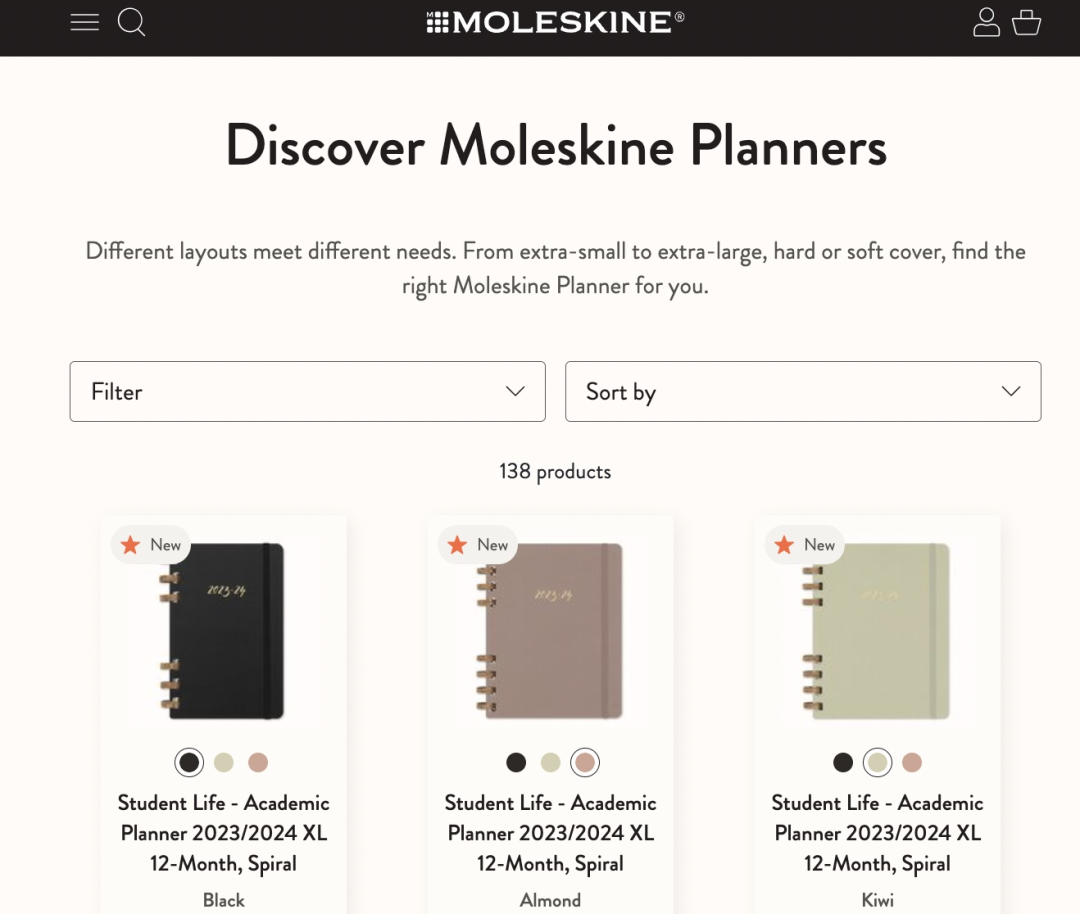Image resolution: width=1080 pixels, height=914 pixels.
Task: Open the hamburger navigation menu
Action: click(x=85, y=22)
